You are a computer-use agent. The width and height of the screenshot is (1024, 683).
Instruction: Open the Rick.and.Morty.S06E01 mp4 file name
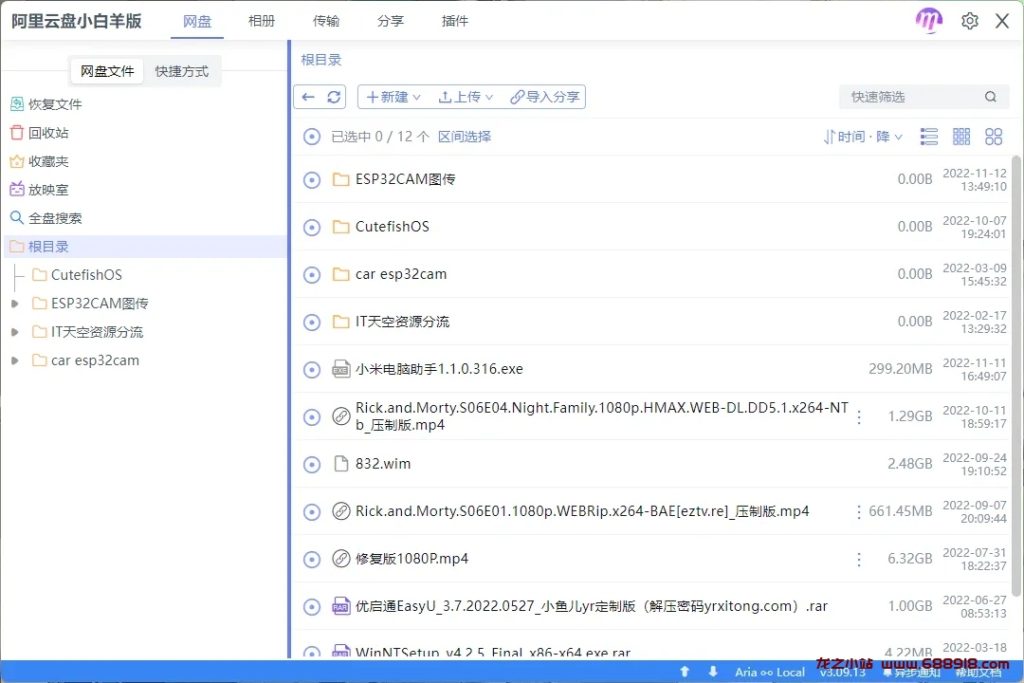pos(582,511)
